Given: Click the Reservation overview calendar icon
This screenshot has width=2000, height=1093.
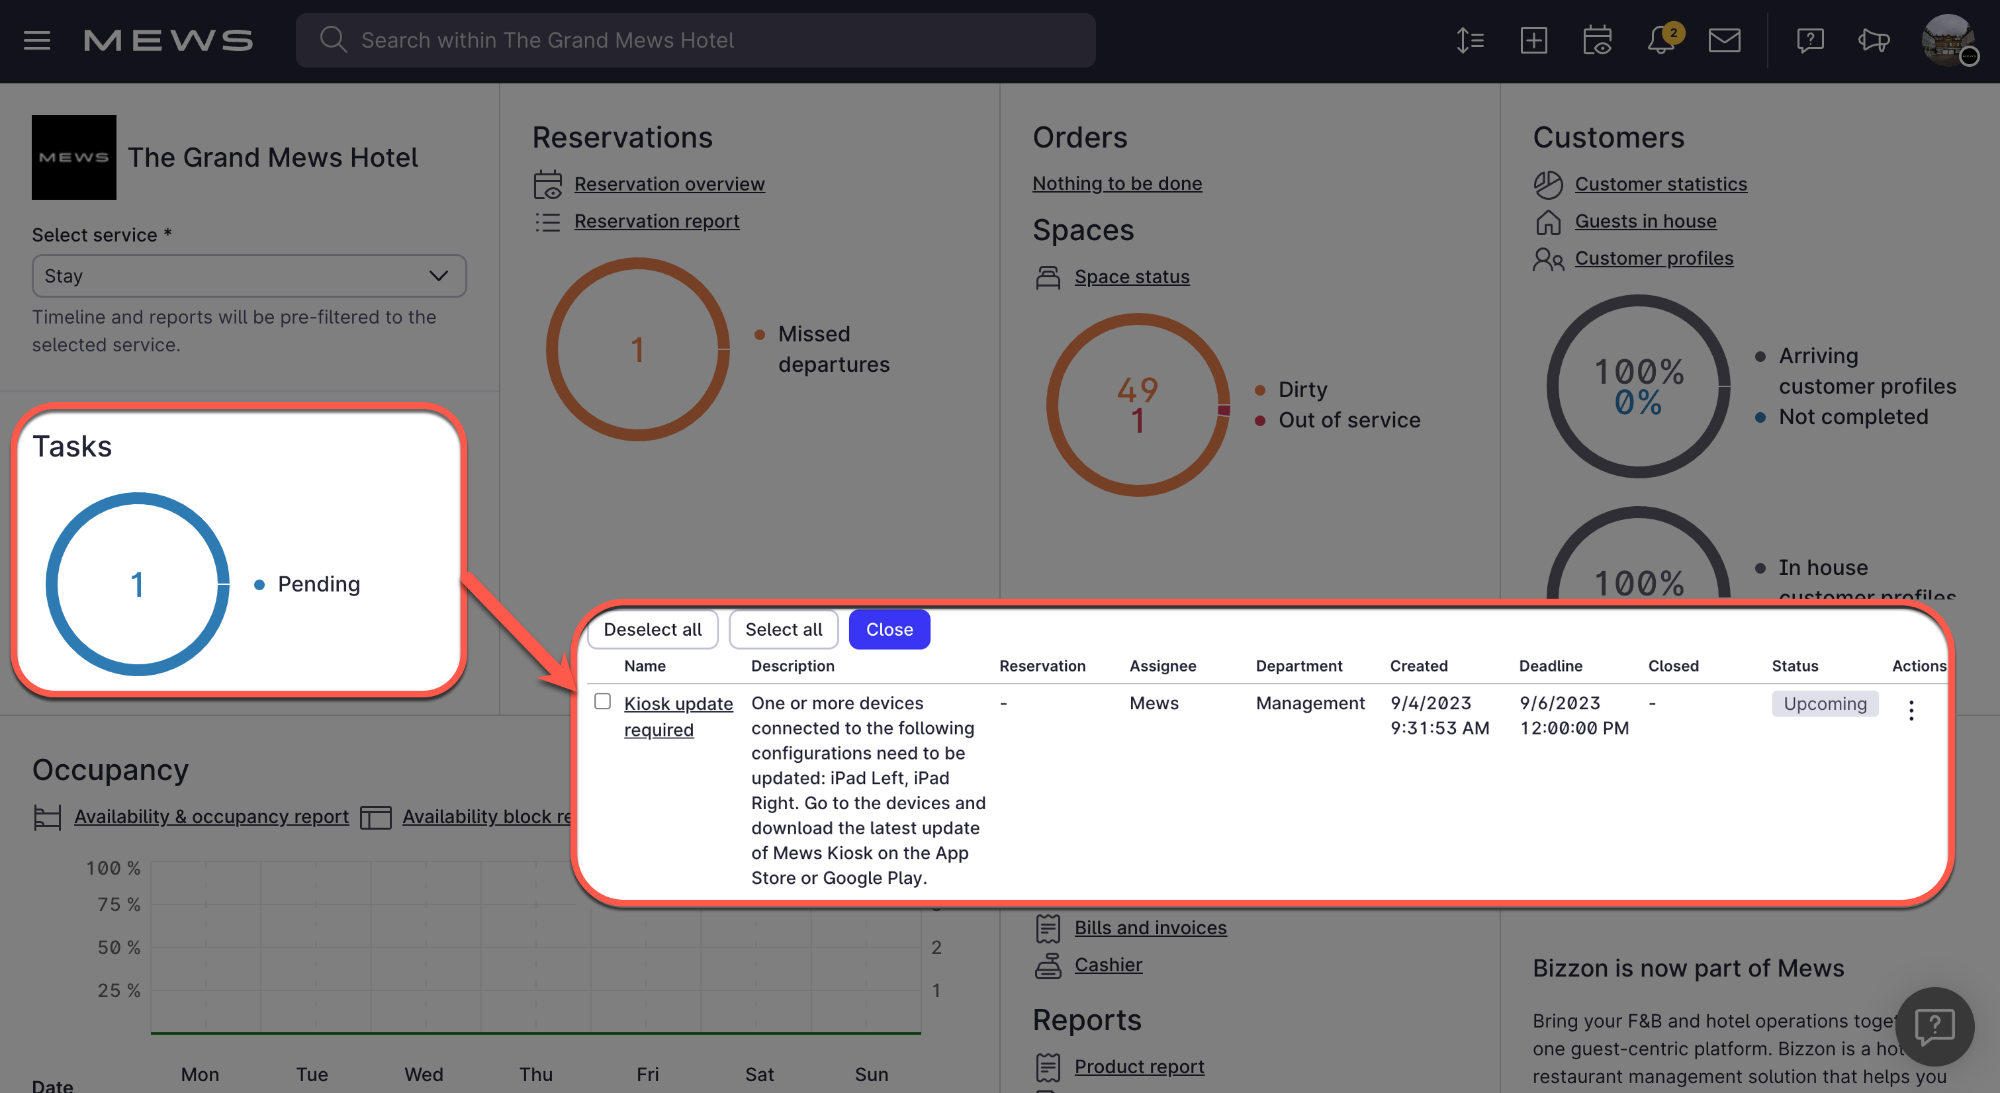Looking at the screenshot, I should pos(548,185).
